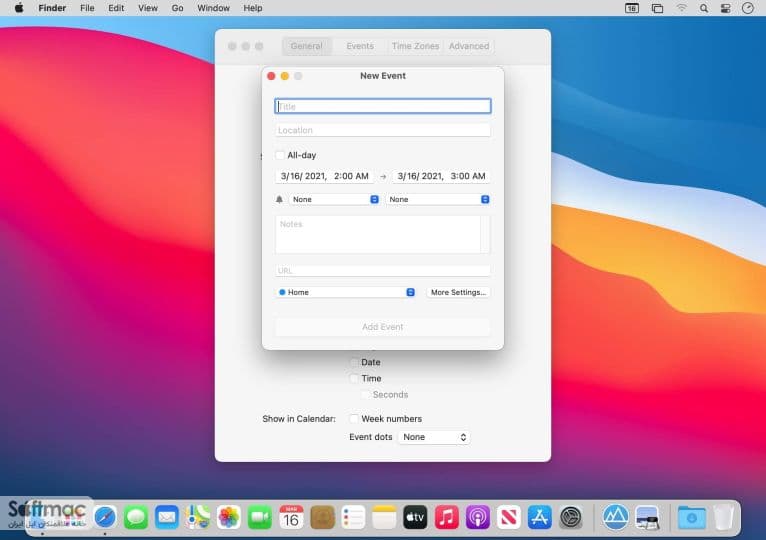Open the Trash in the Dock
Viewport: 766px width, 540px height.
click(723, 518)
